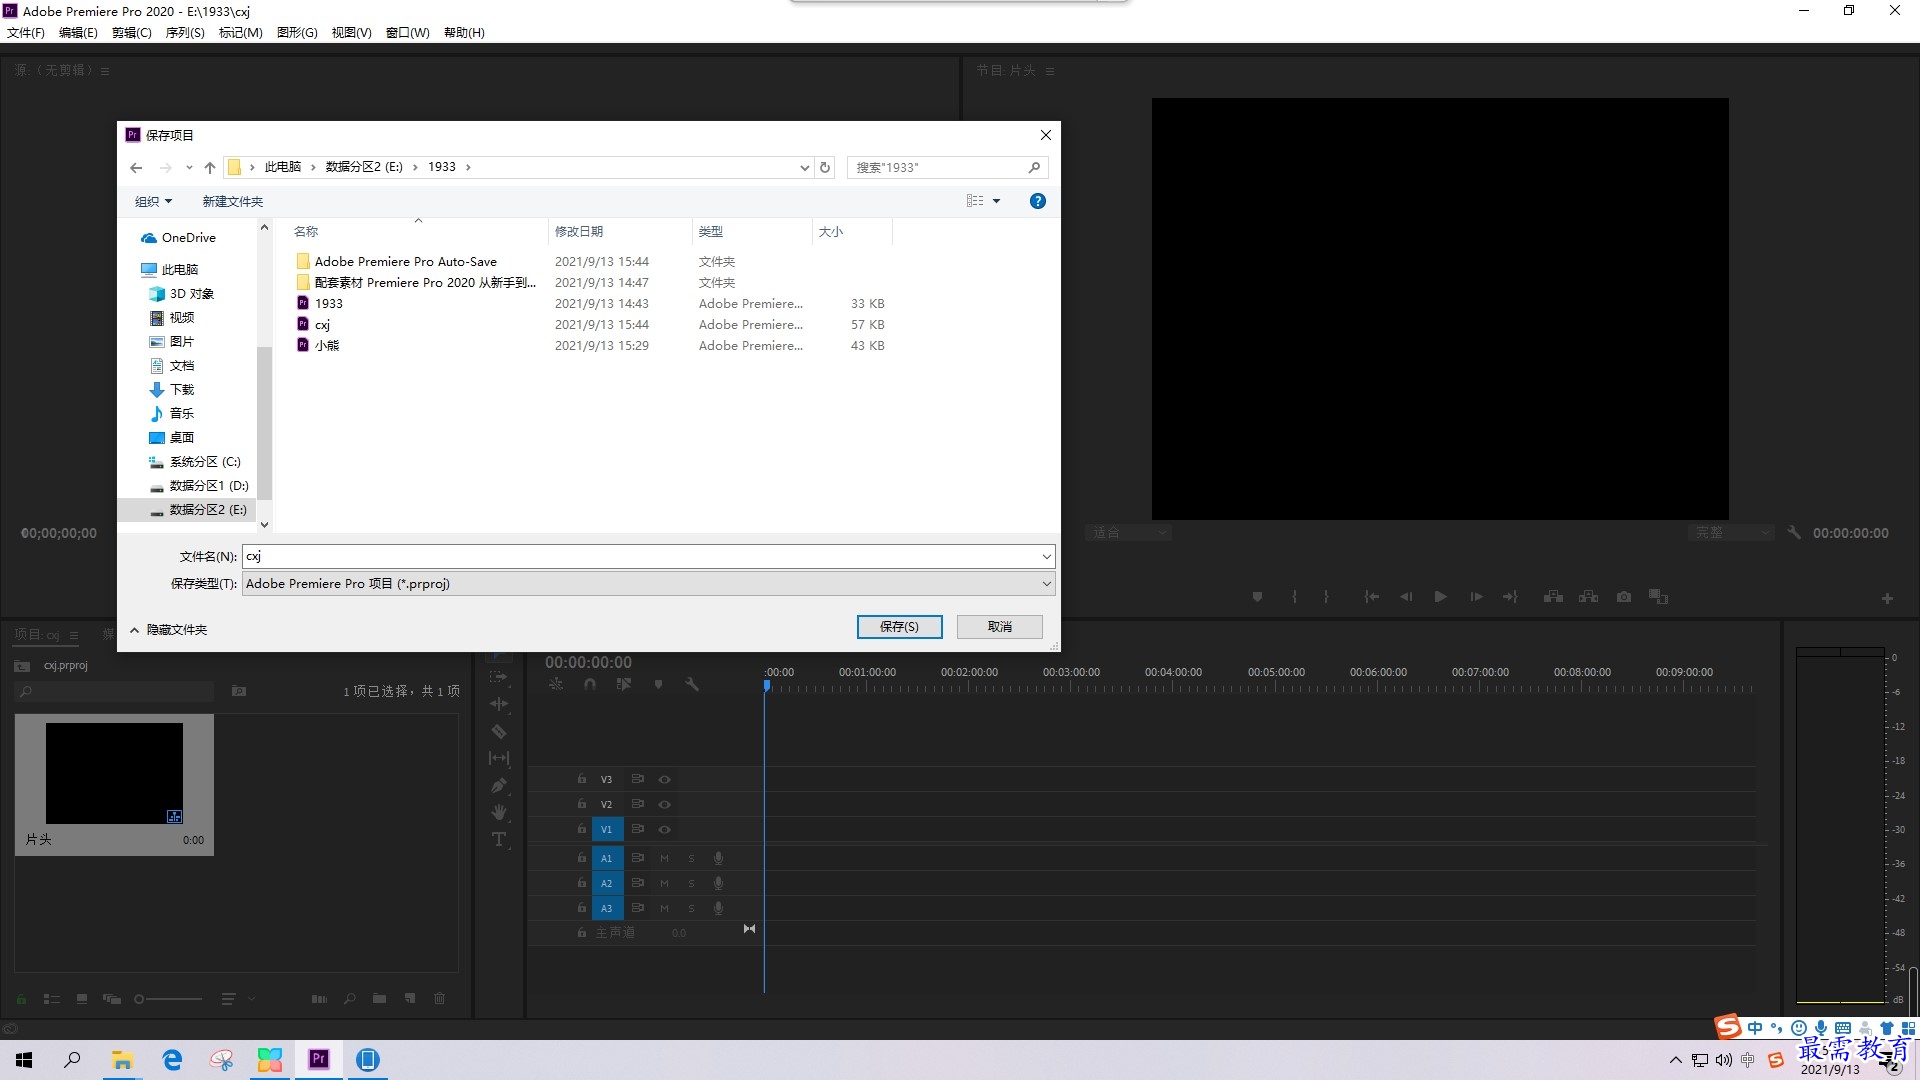Image resolution: width=1920 pixels, height=1080 pixels.
Task: Open file name history dropdown arrow
Action: (x=1046, y=557)
